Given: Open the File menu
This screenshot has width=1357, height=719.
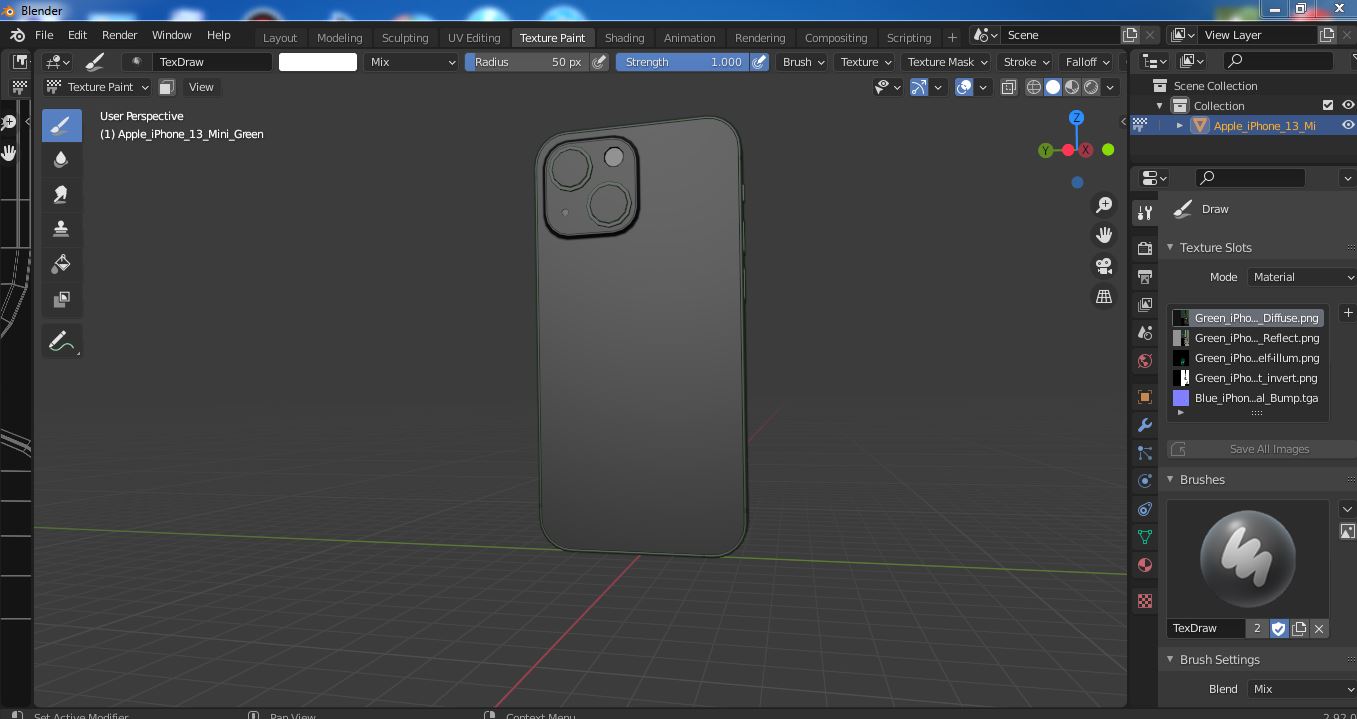Looking at the screenshot, I should point(44,35).
